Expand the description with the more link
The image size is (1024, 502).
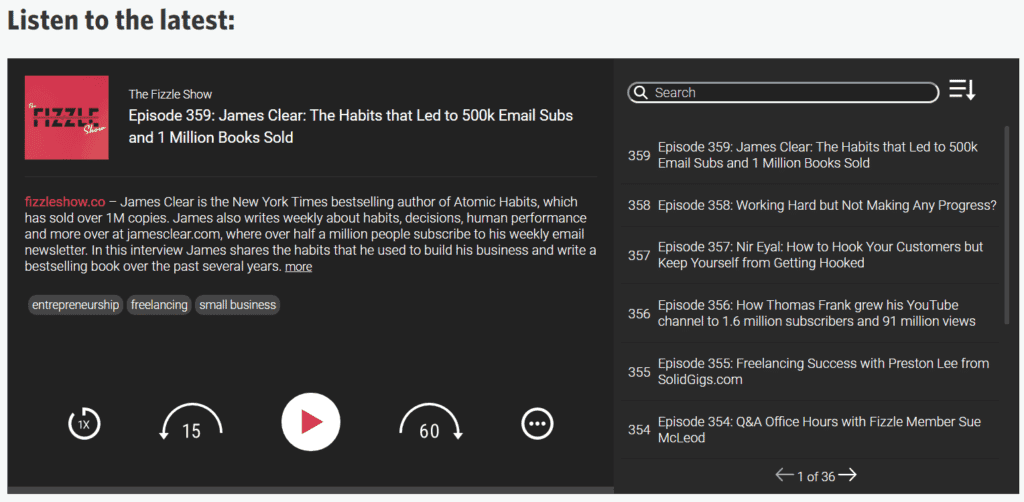click(298, 267)
